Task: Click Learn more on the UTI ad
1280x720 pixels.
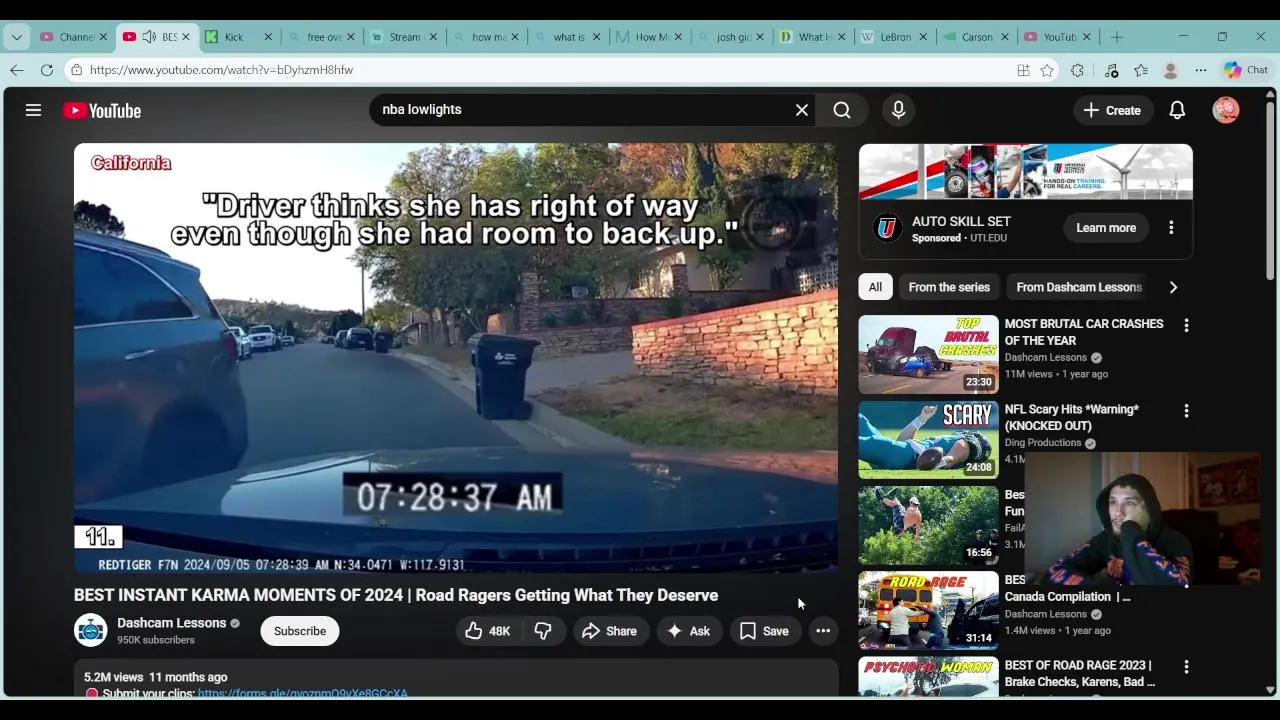Action: [x=1106, y=228]
